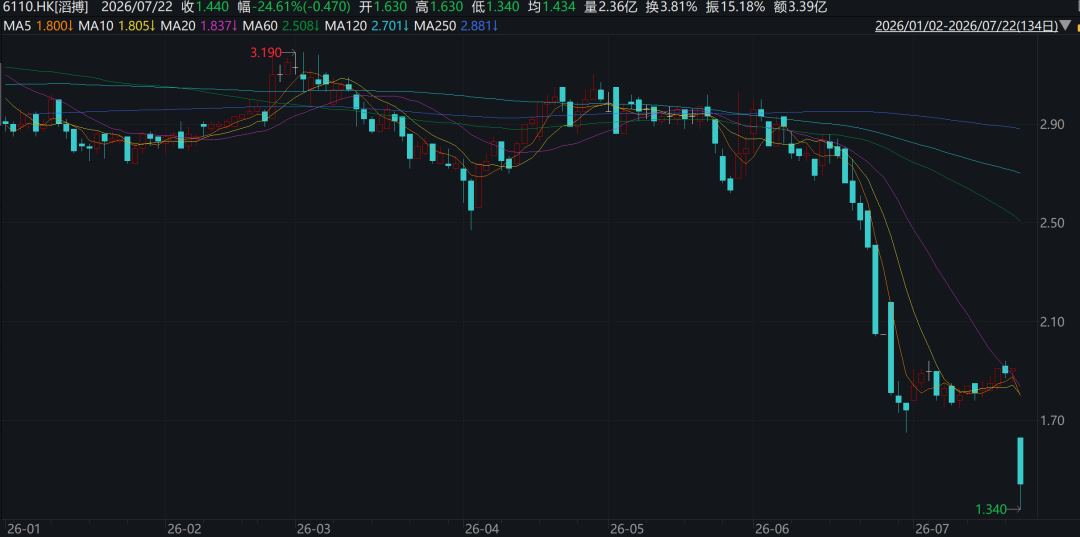Open the date range dropdown triangle
Screen dimensions: 1080x537
(x=1066, y=27)
